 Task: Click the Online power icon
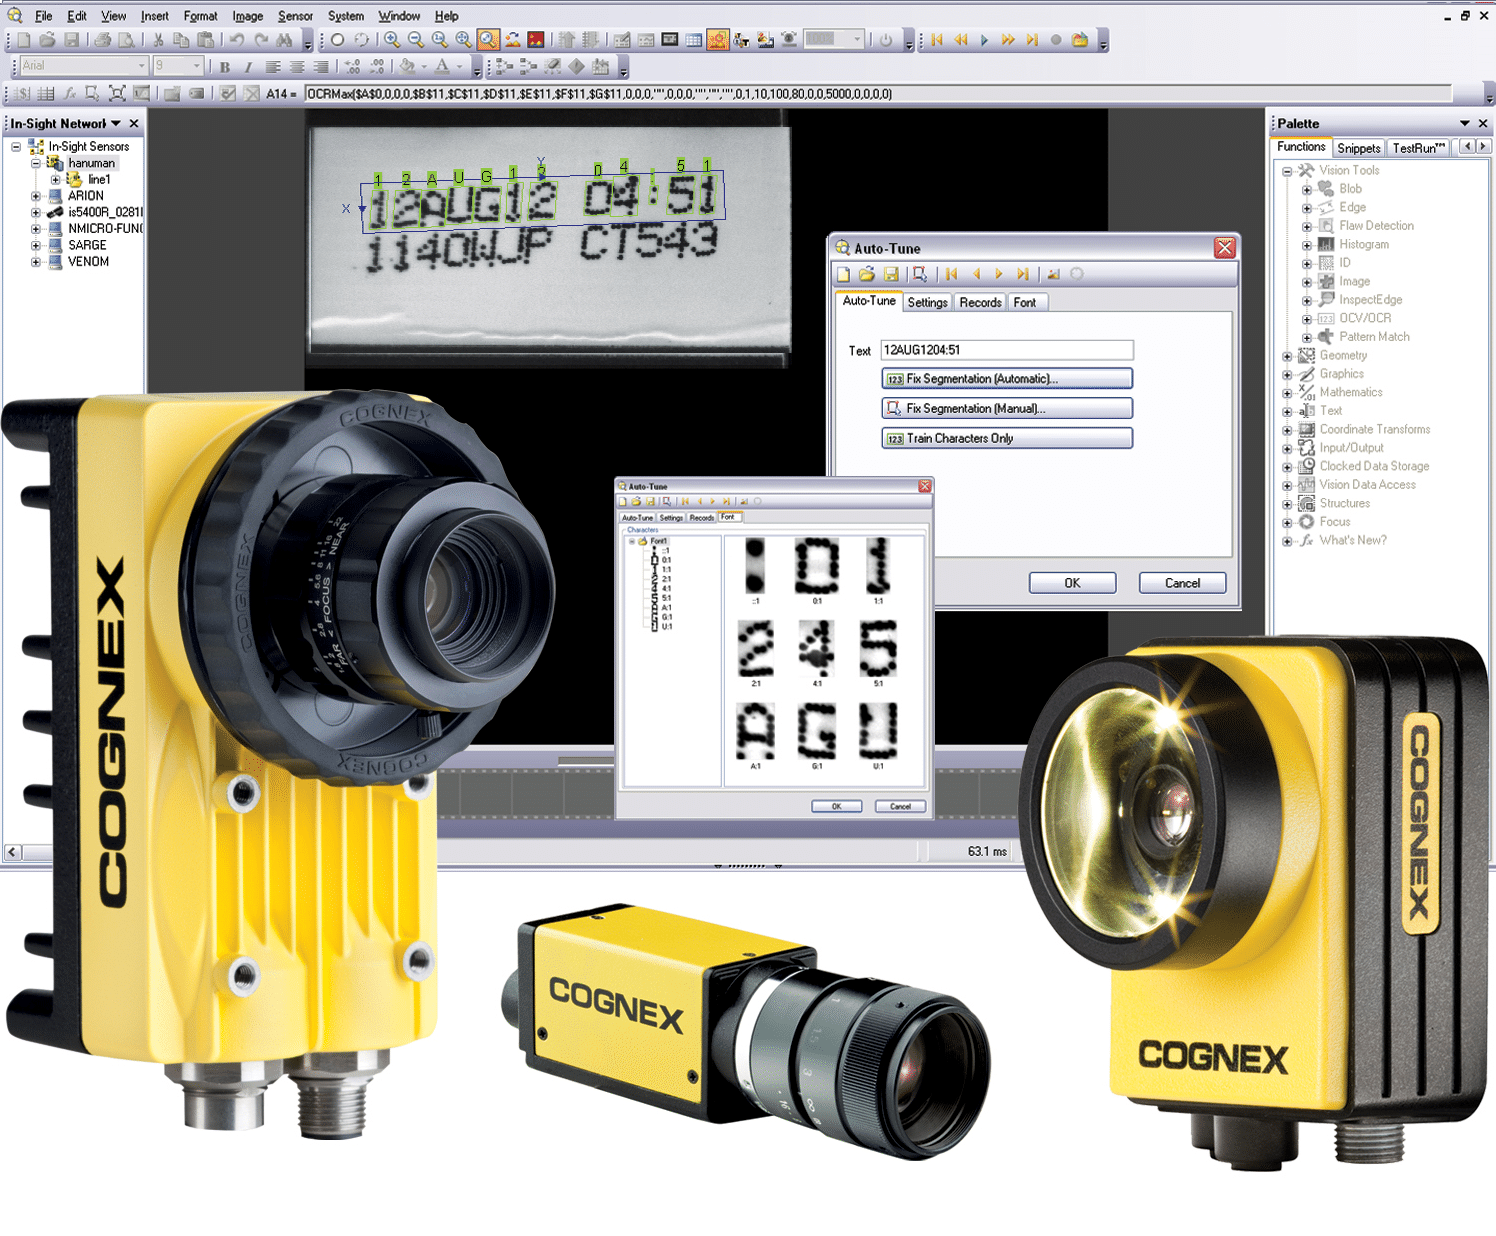886,40
